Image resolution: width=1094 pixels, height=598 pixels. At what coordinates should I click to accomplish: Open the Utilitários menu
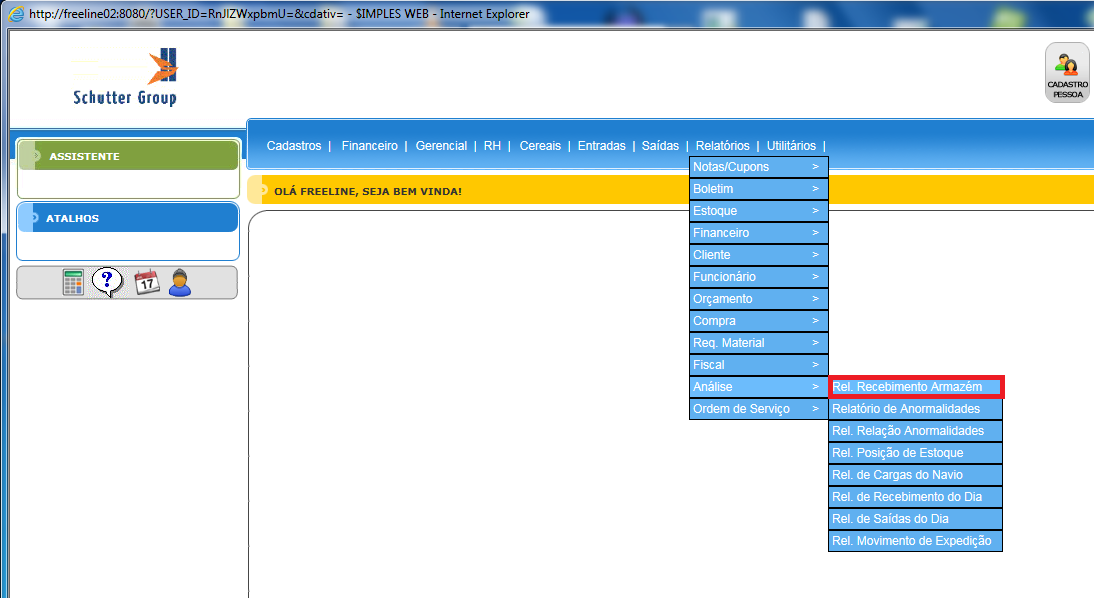tap(791, 146)
